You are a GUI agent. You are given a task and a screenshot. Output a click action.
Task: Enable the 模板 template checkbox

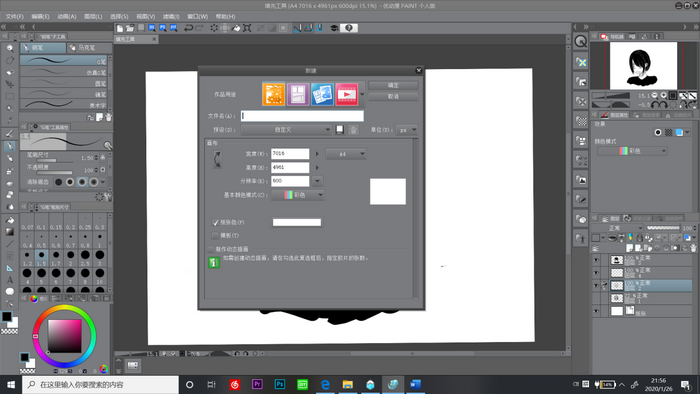click(x=215, y=235)
